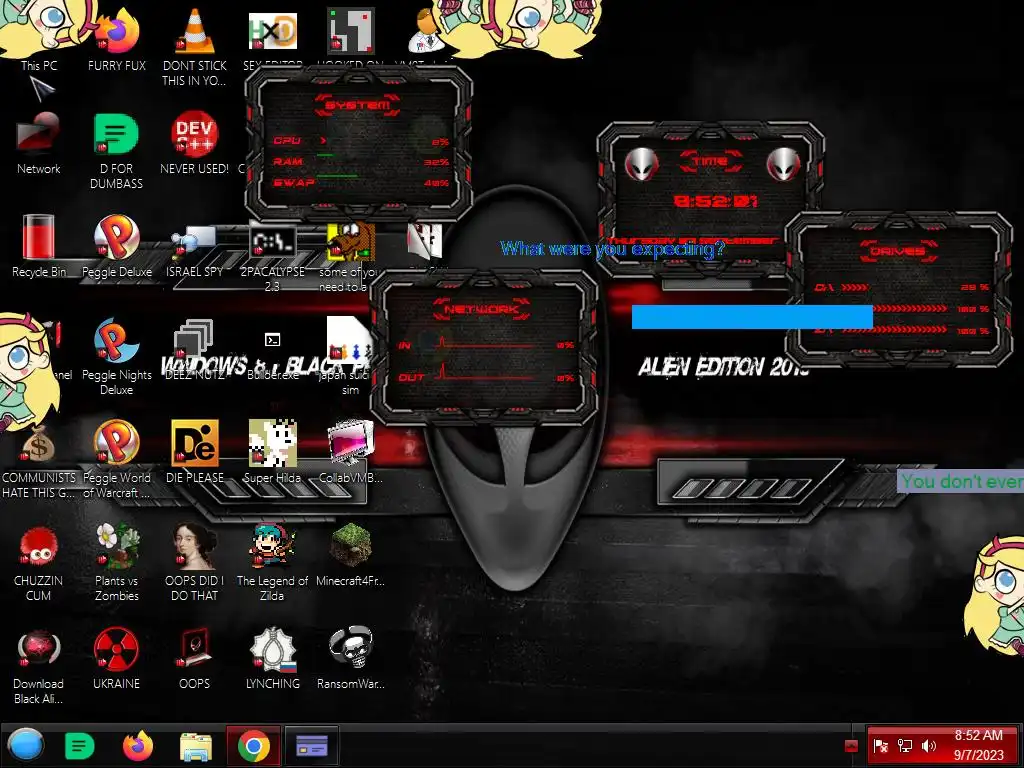Viewport: 1024px width, 768px height.
Task: Open the Minecraft4Fr grass block icon
Action: [351, 555]
